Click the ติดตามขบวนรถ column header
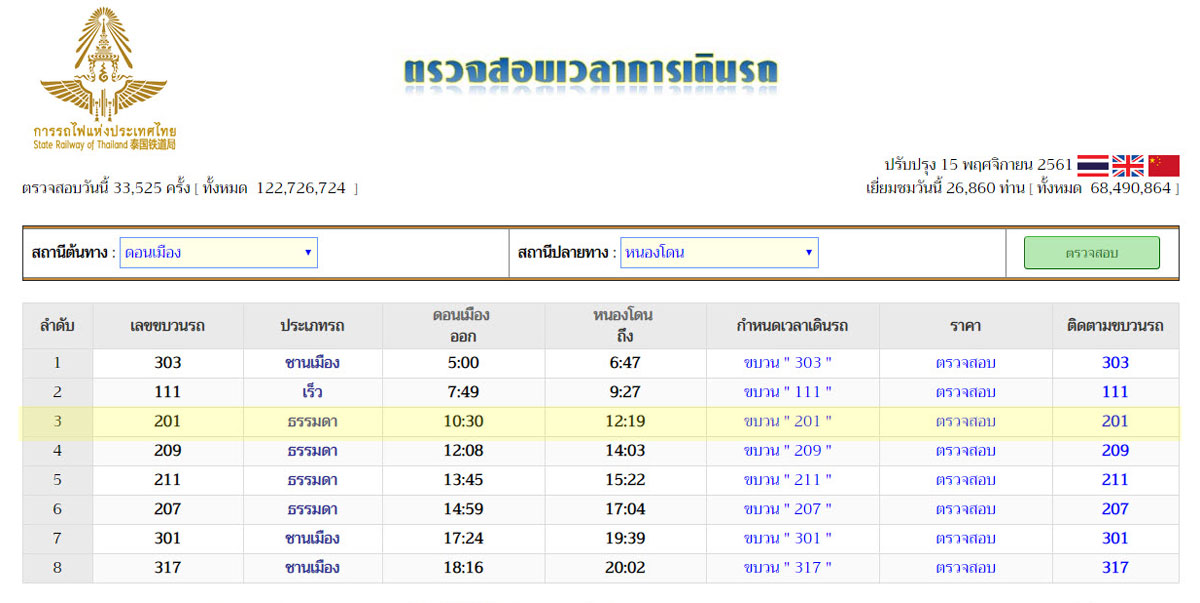The width and height of the screenshot is (1200, 603). coord(1115,326)
